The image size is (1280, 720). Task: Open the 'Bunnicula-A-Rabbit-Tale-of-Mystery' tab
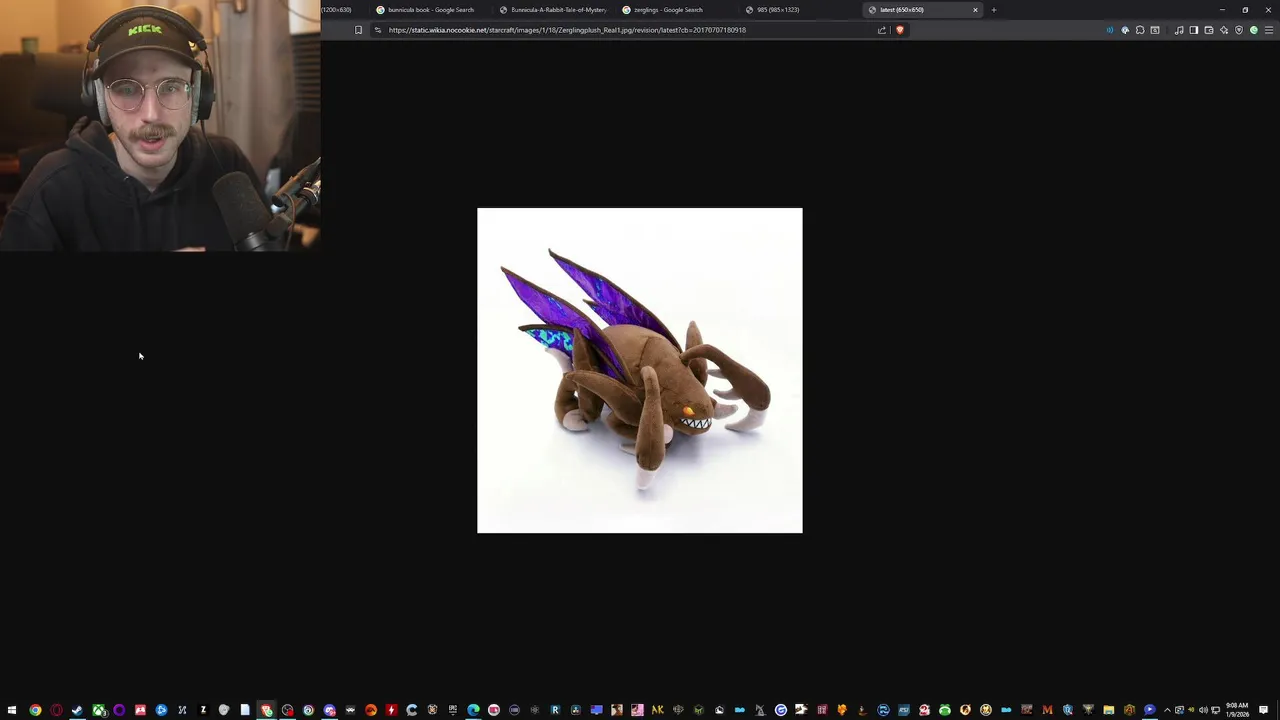click(x=554, y=10)
